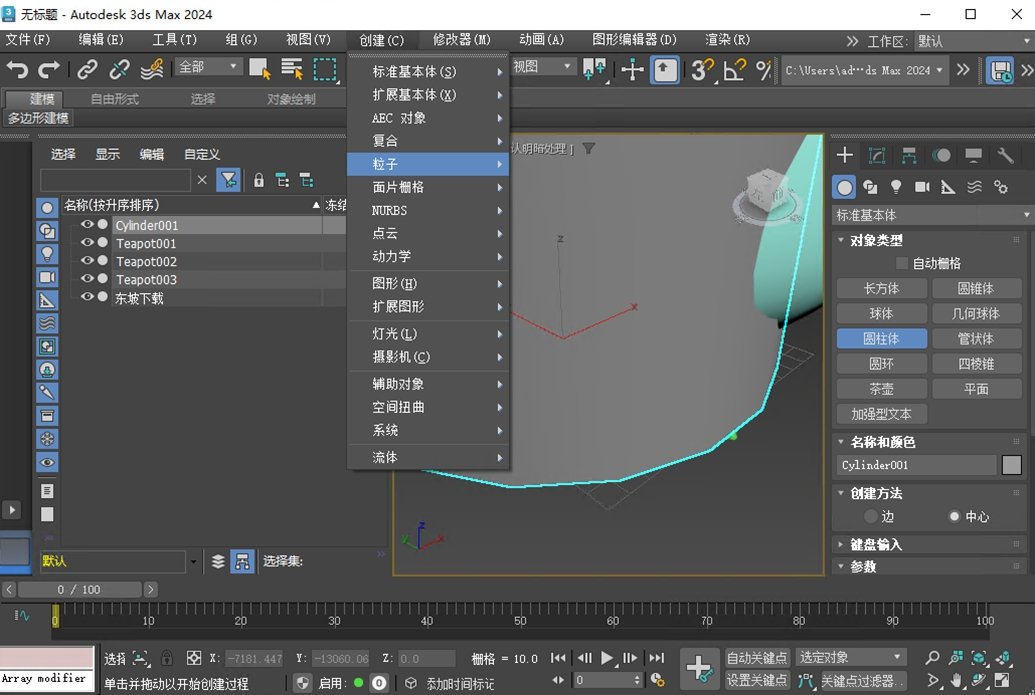This screenshot has width=1035, height=695.
Task: Open the Motion panel tab
Action: point(941,155)
